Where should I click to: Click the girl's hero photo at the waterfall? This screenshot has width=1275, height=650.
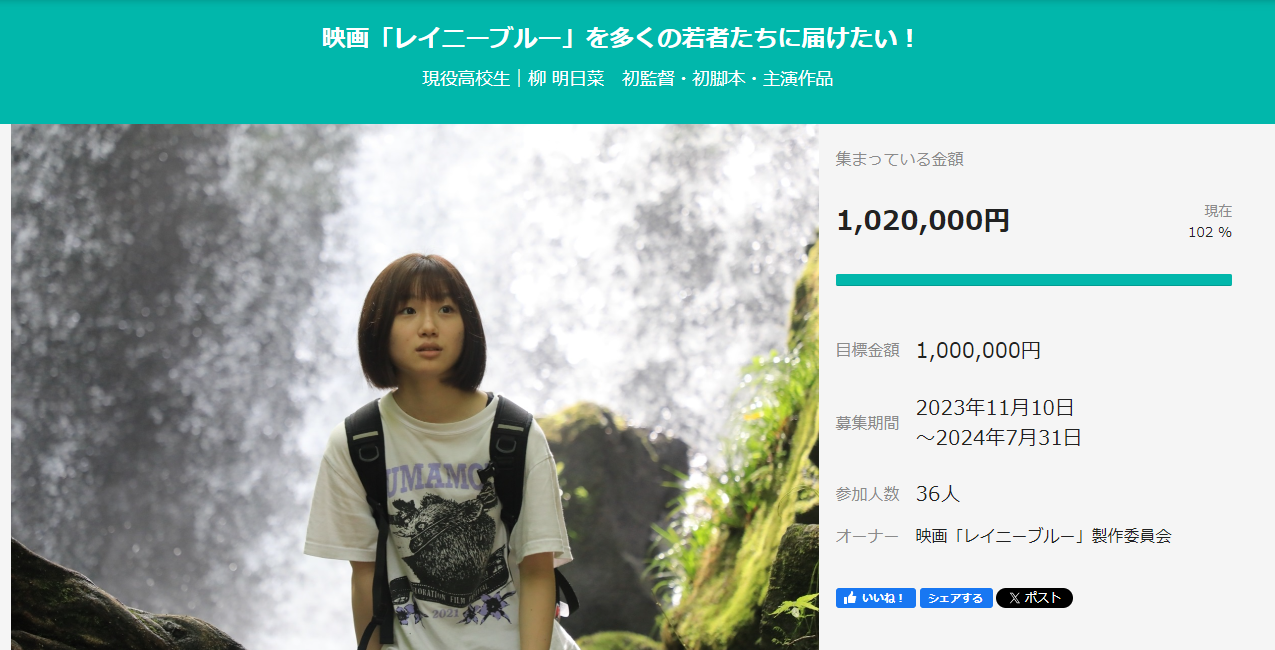pos(415,387)
